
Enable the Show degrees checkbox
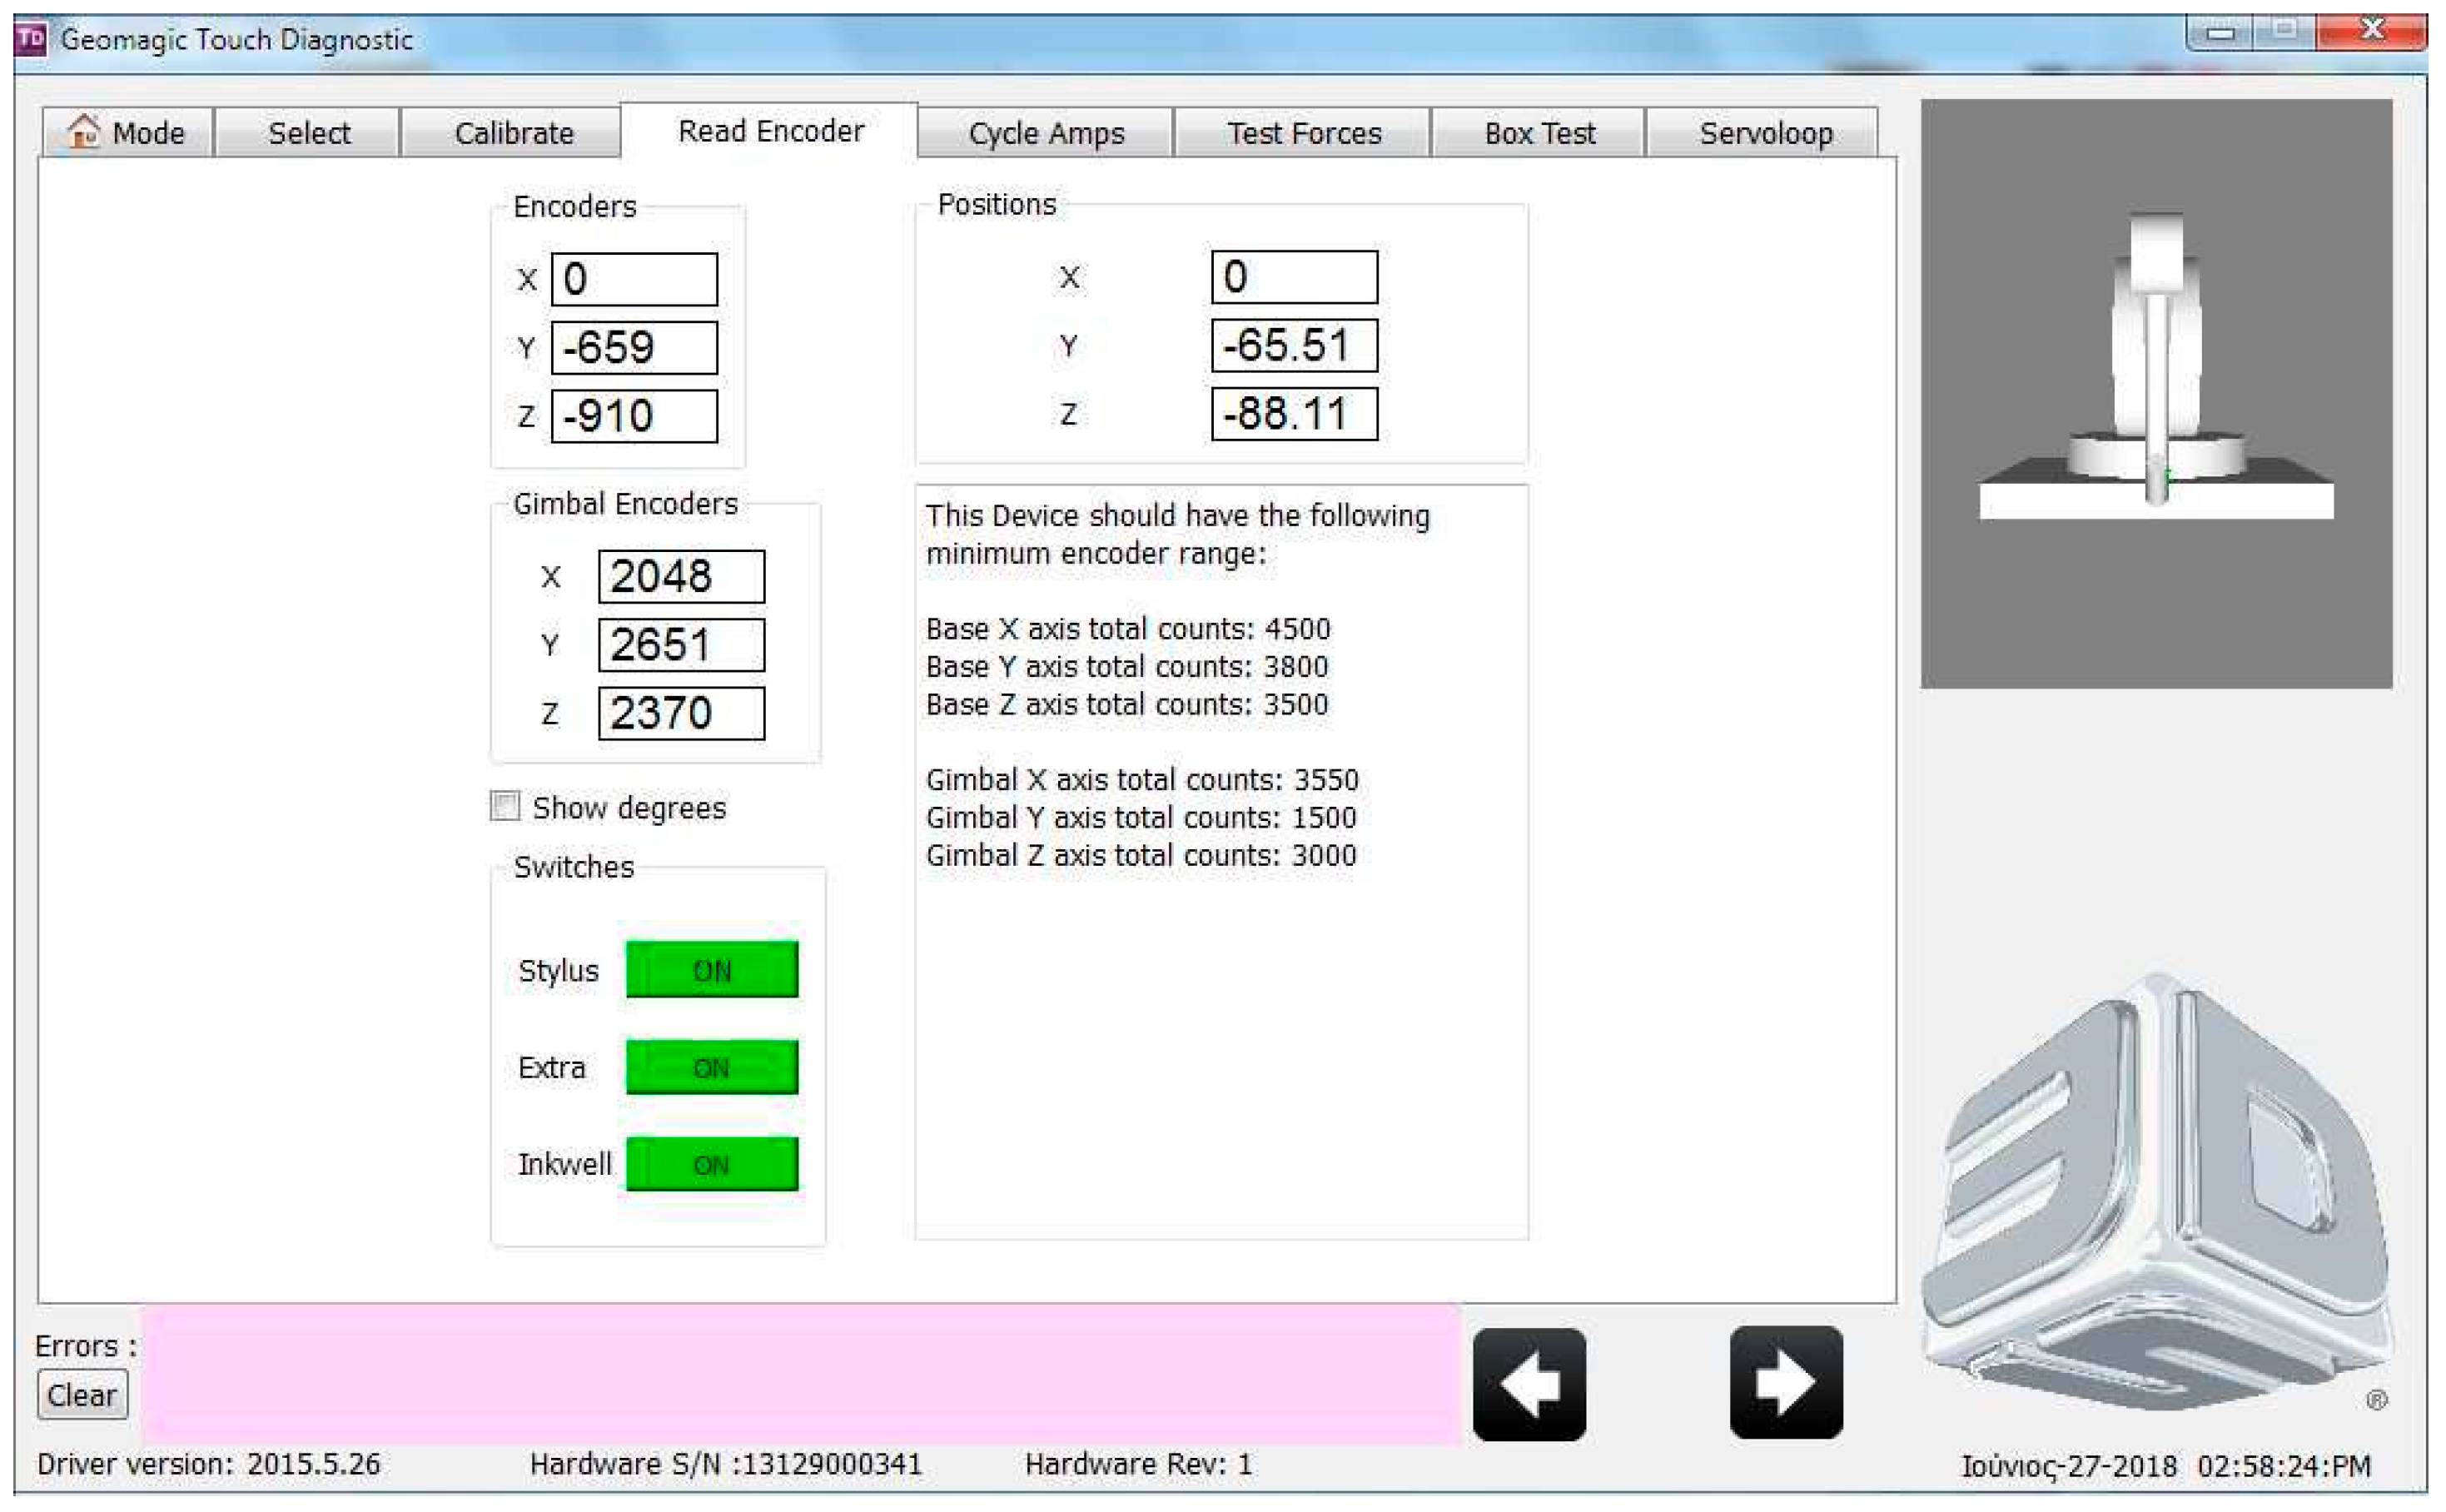tap(505, 806)
